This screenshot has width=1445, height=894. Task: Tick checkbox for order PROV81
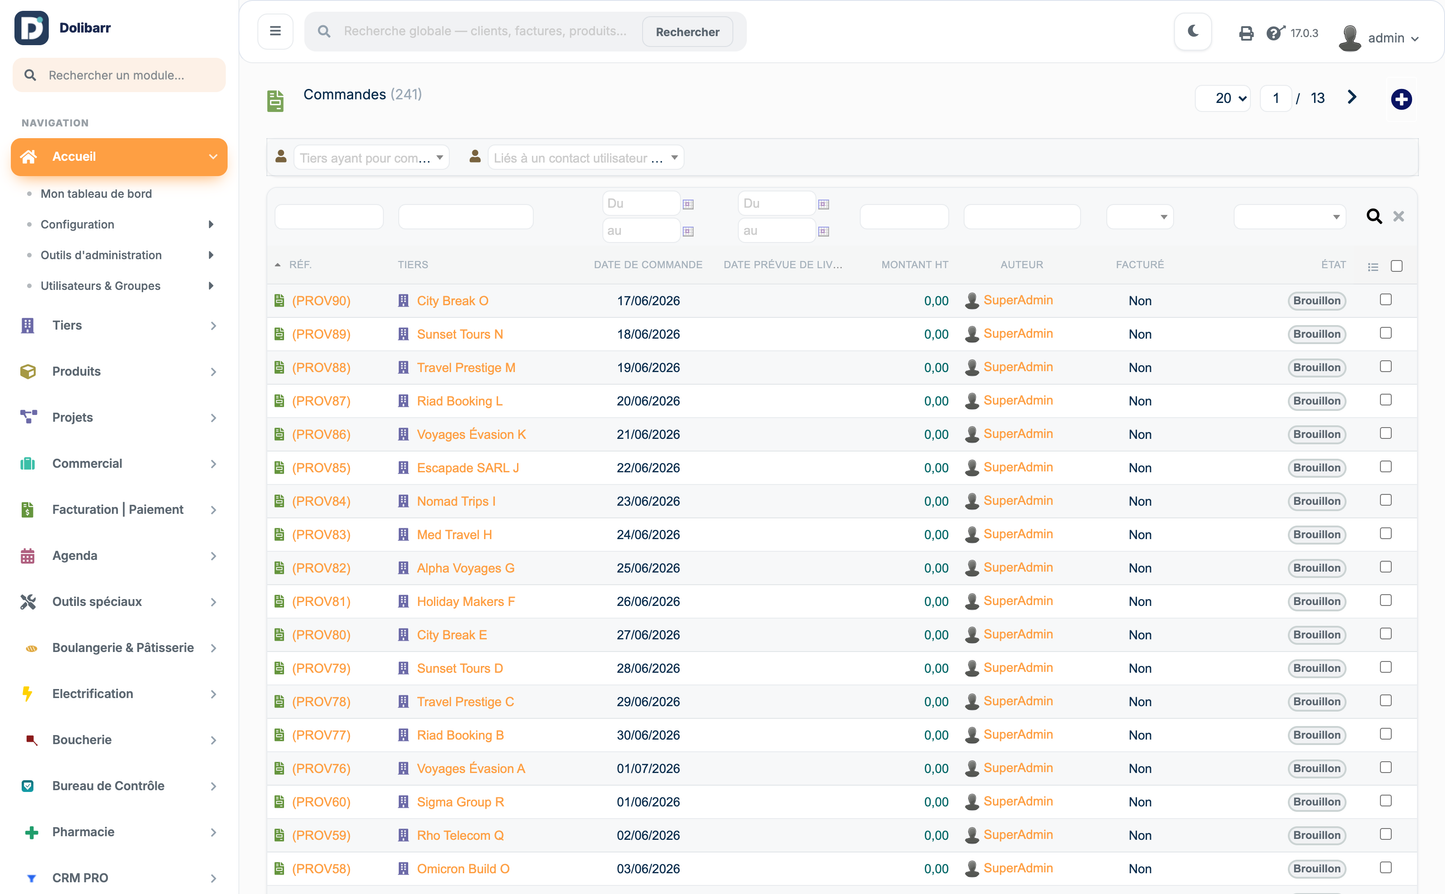tap(1386, 600)
